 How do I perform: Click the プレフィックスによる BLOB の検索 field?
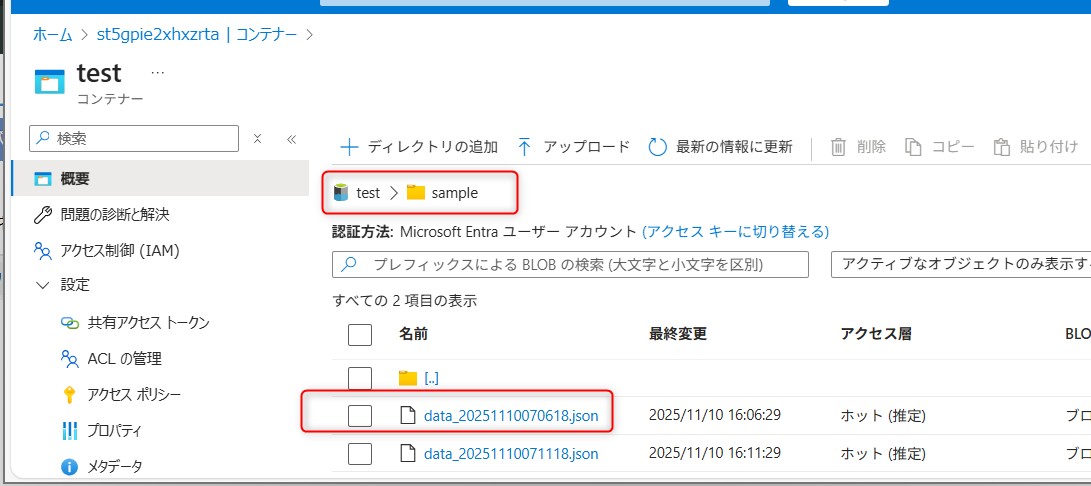571,265
